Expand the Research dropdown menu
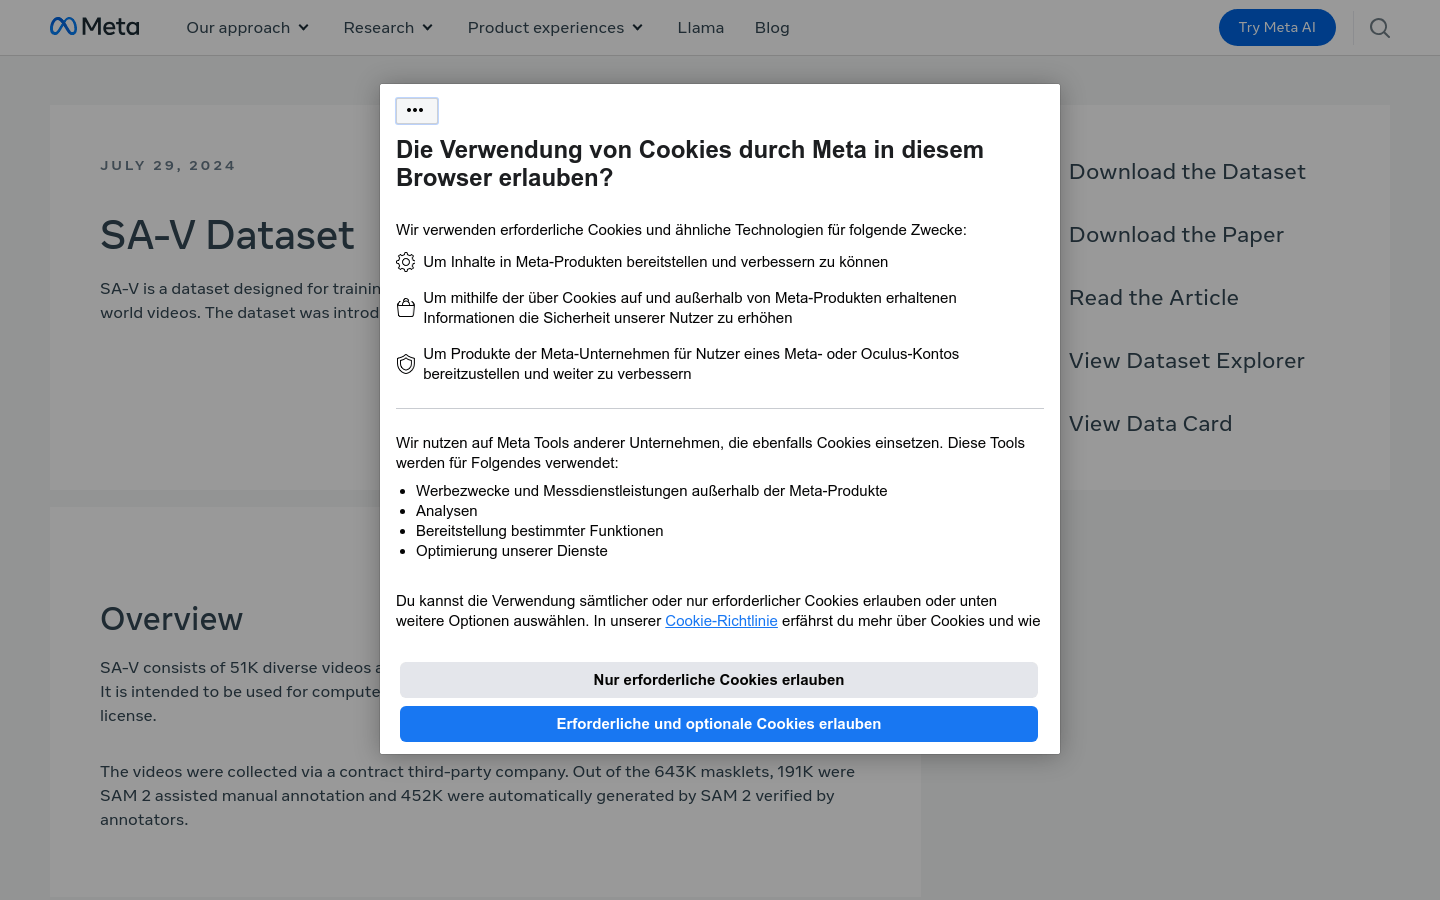 click(389, 28)
